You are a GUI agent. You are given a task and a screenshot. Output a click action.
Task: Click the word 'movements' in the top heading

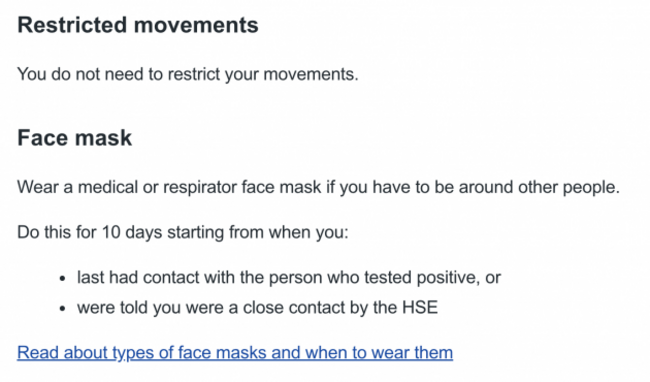point(196,25)
